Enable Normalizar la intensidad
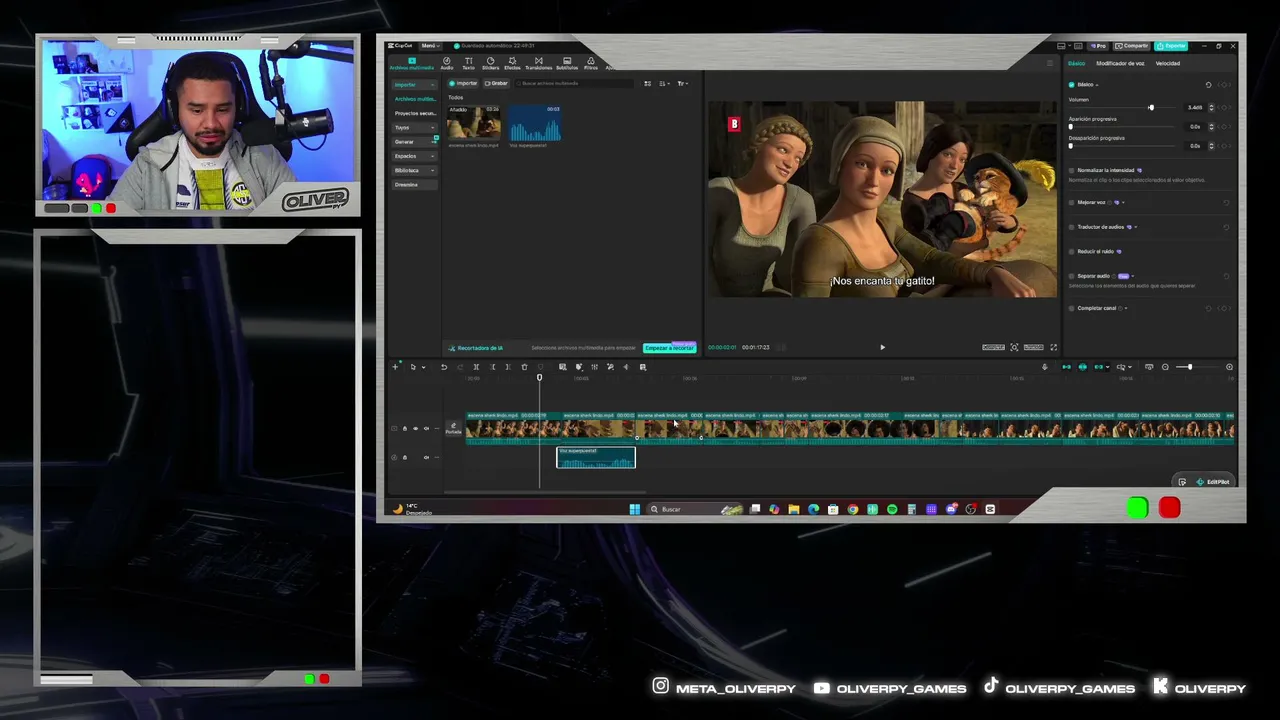Image resolution: width=1280 pixels, height=720 pixels. pyautogui.click(x=1071, y=170)
